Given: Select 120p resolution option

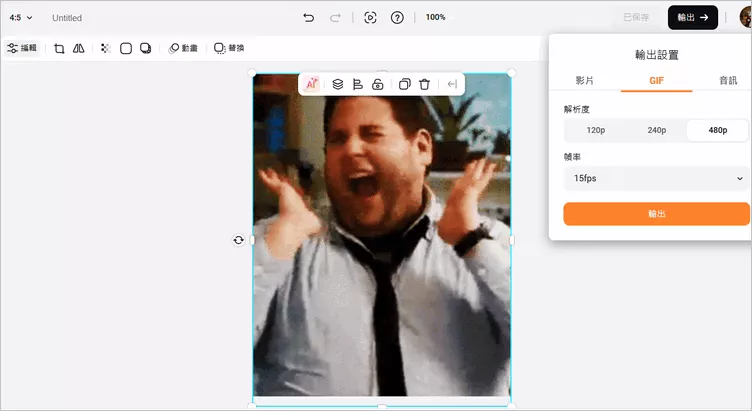Looking at the screenshot, I should point(596,130).
